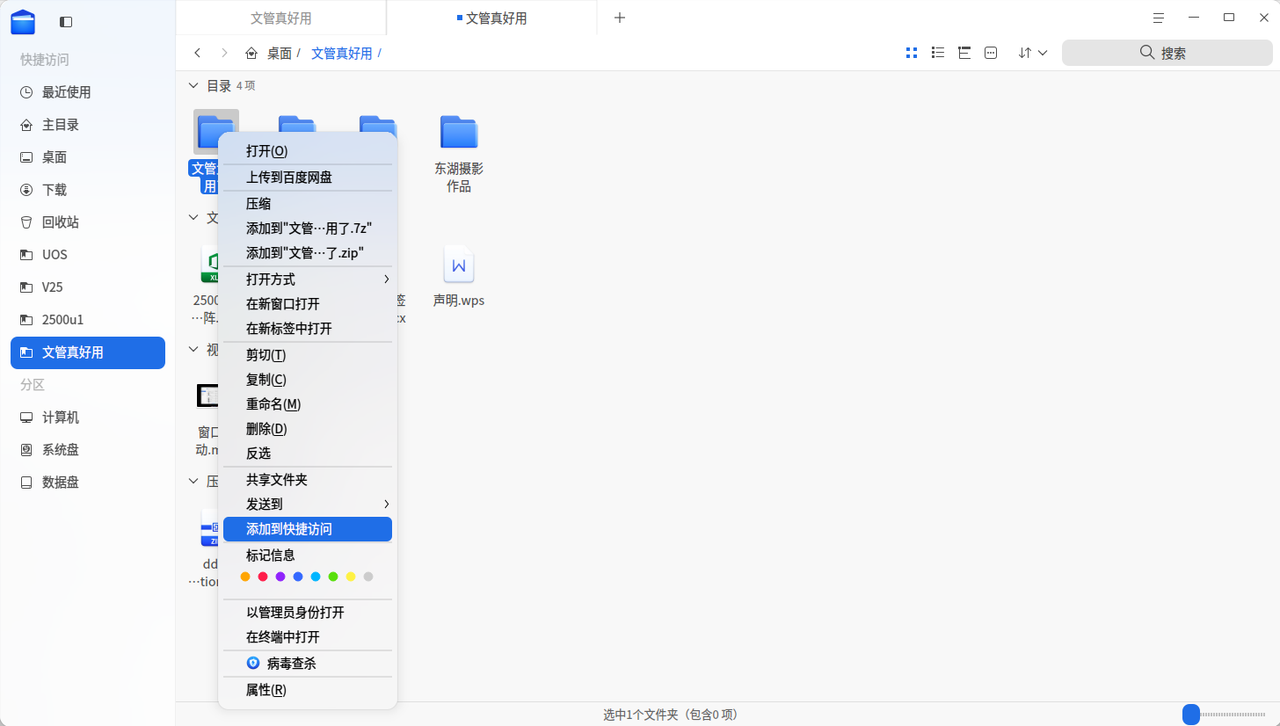Click the 下载 download icon in sidebar
Image resolution: width=1280 pixels, height=726 pixels.
click(27, 190)
